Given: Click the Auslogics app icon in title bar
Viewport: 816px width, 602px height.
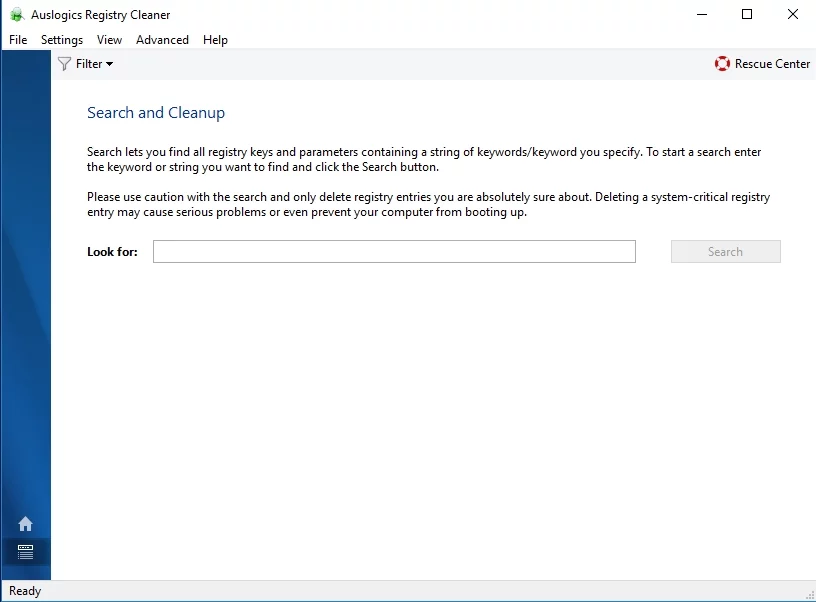Looking at the screenshot, I should point(17,15).
